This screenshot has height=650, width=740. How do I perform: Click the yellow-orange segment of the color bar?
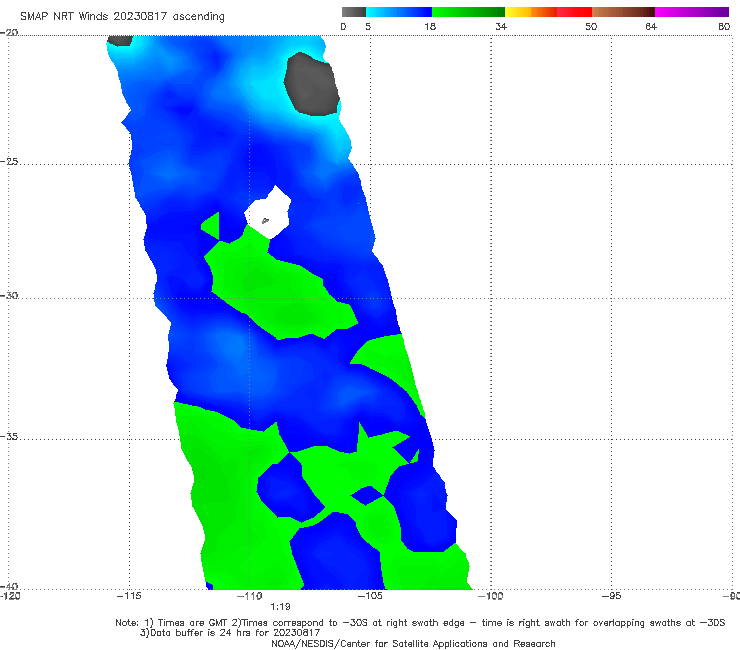pyautogui.click(x=530, y=12)
